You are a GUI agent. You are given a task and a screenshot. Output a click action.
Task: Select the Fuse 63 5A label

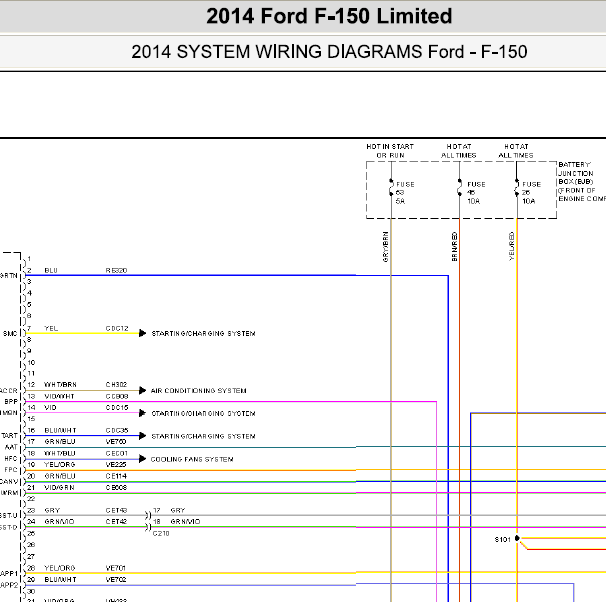tap(405, 193)
